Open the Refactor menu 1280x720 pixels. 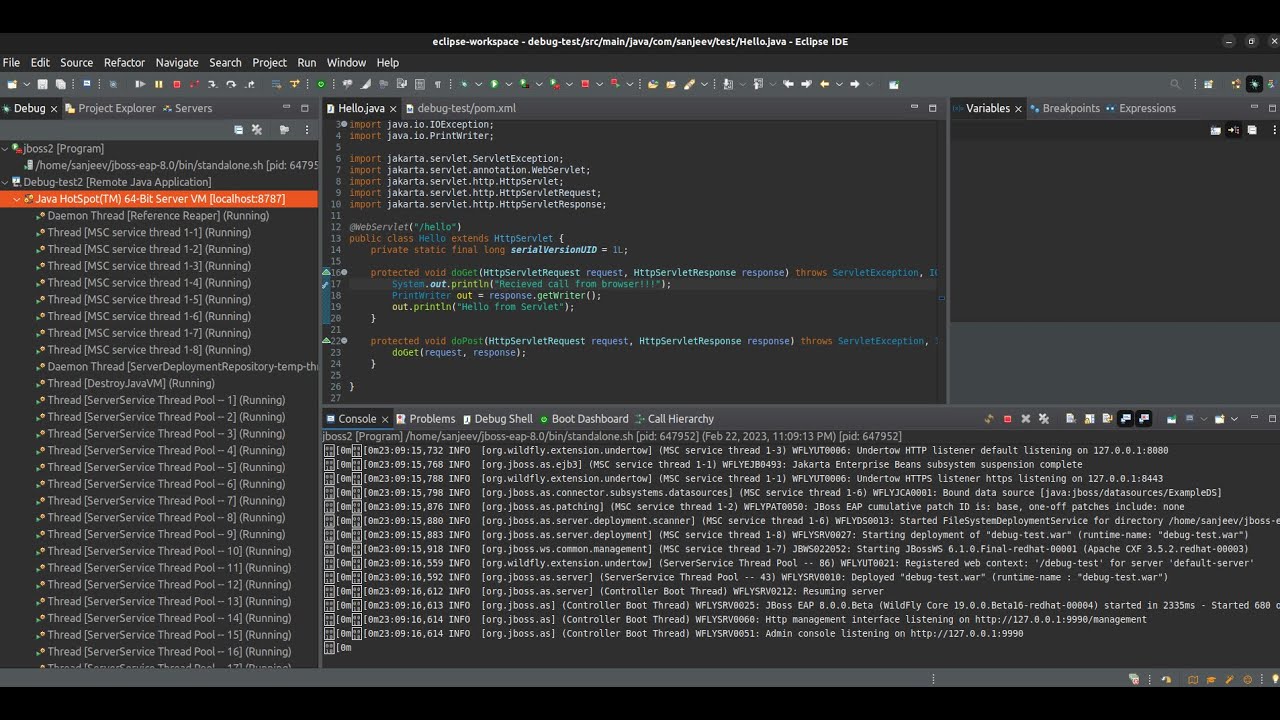pyautogui.click(x=124, y=62)
